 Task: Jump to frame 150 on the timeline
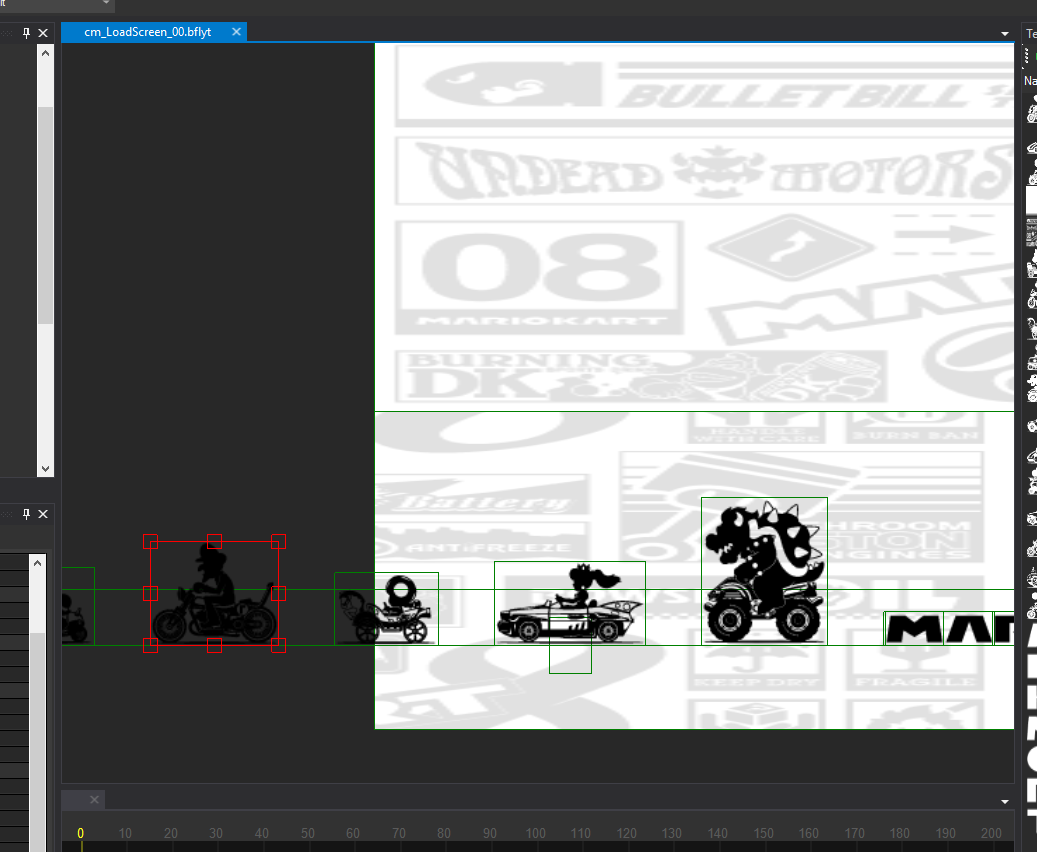pyautogui.click(x=763, y=833)
